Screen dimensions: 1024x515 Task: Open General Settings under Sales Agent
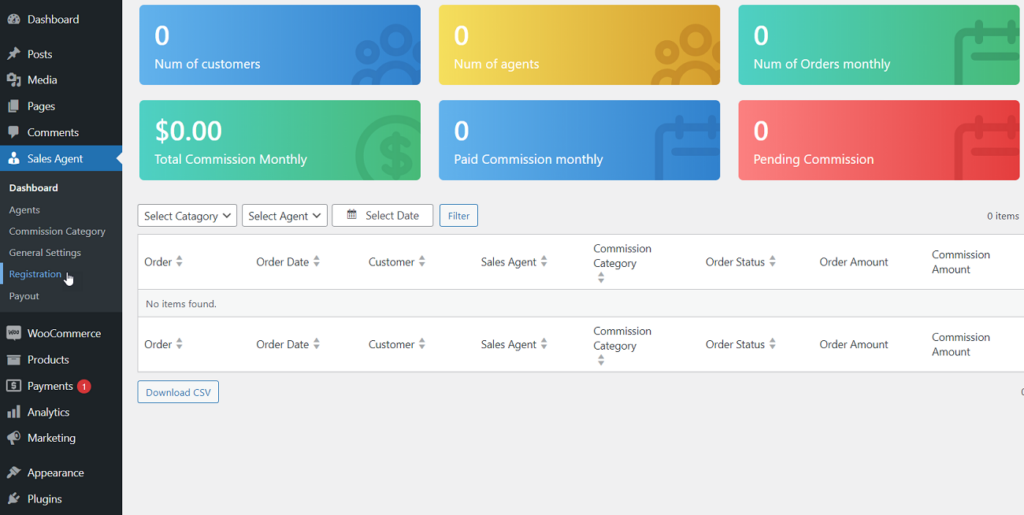click(45, 253)
